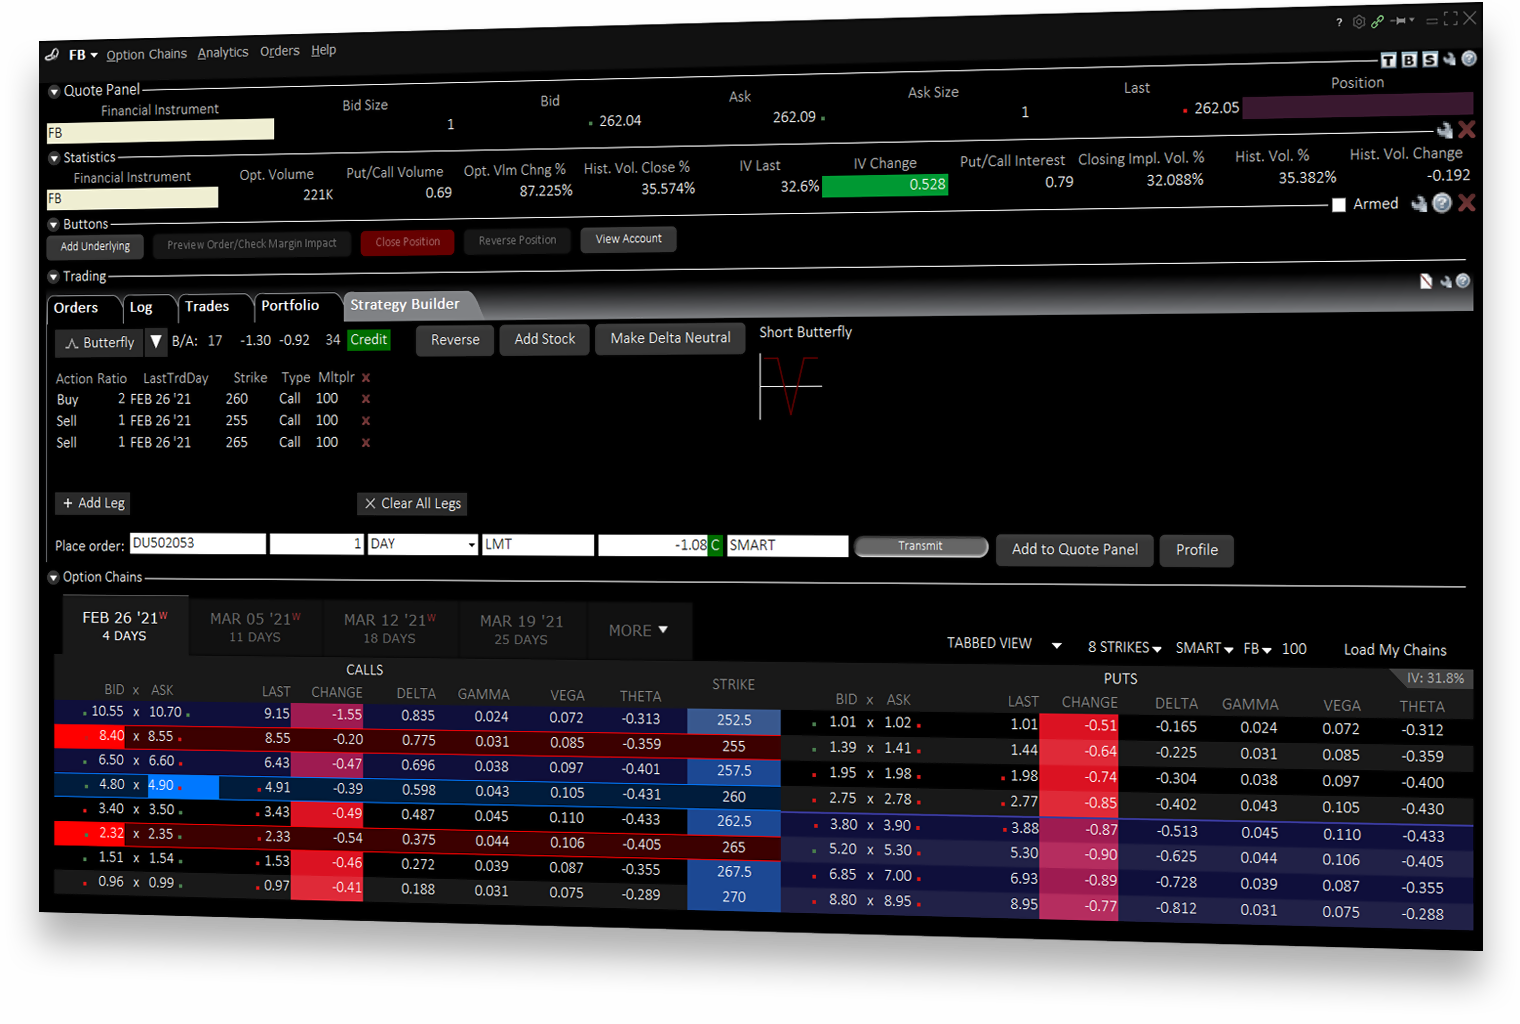
Task: Click the T icon in the top-right toolbar
Action: [x=1388, y=60]
